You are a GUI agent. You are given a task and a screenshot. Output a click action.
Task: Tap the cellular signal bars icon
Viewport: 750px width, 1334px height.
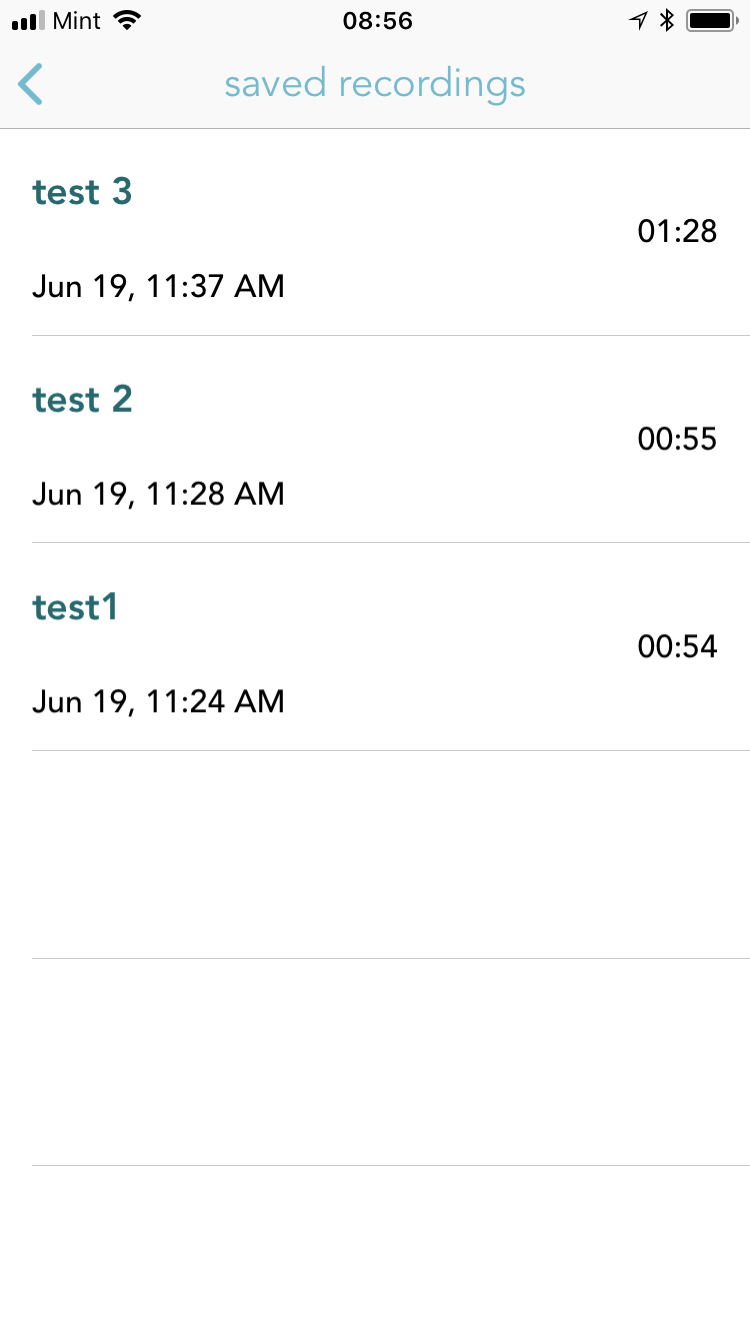coord(28,21)
